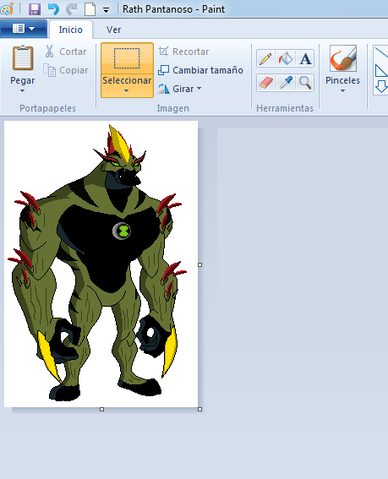Open the Customize Quick Access Toolbar arrow
This screenshot has height=479, width=388.
[106, 10]
